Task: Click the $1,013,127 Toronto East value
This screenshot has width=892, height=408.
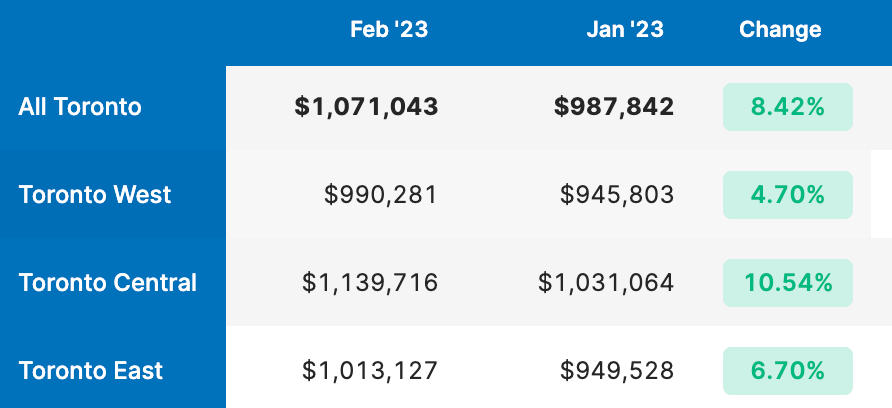Action: tap(370, 371)
